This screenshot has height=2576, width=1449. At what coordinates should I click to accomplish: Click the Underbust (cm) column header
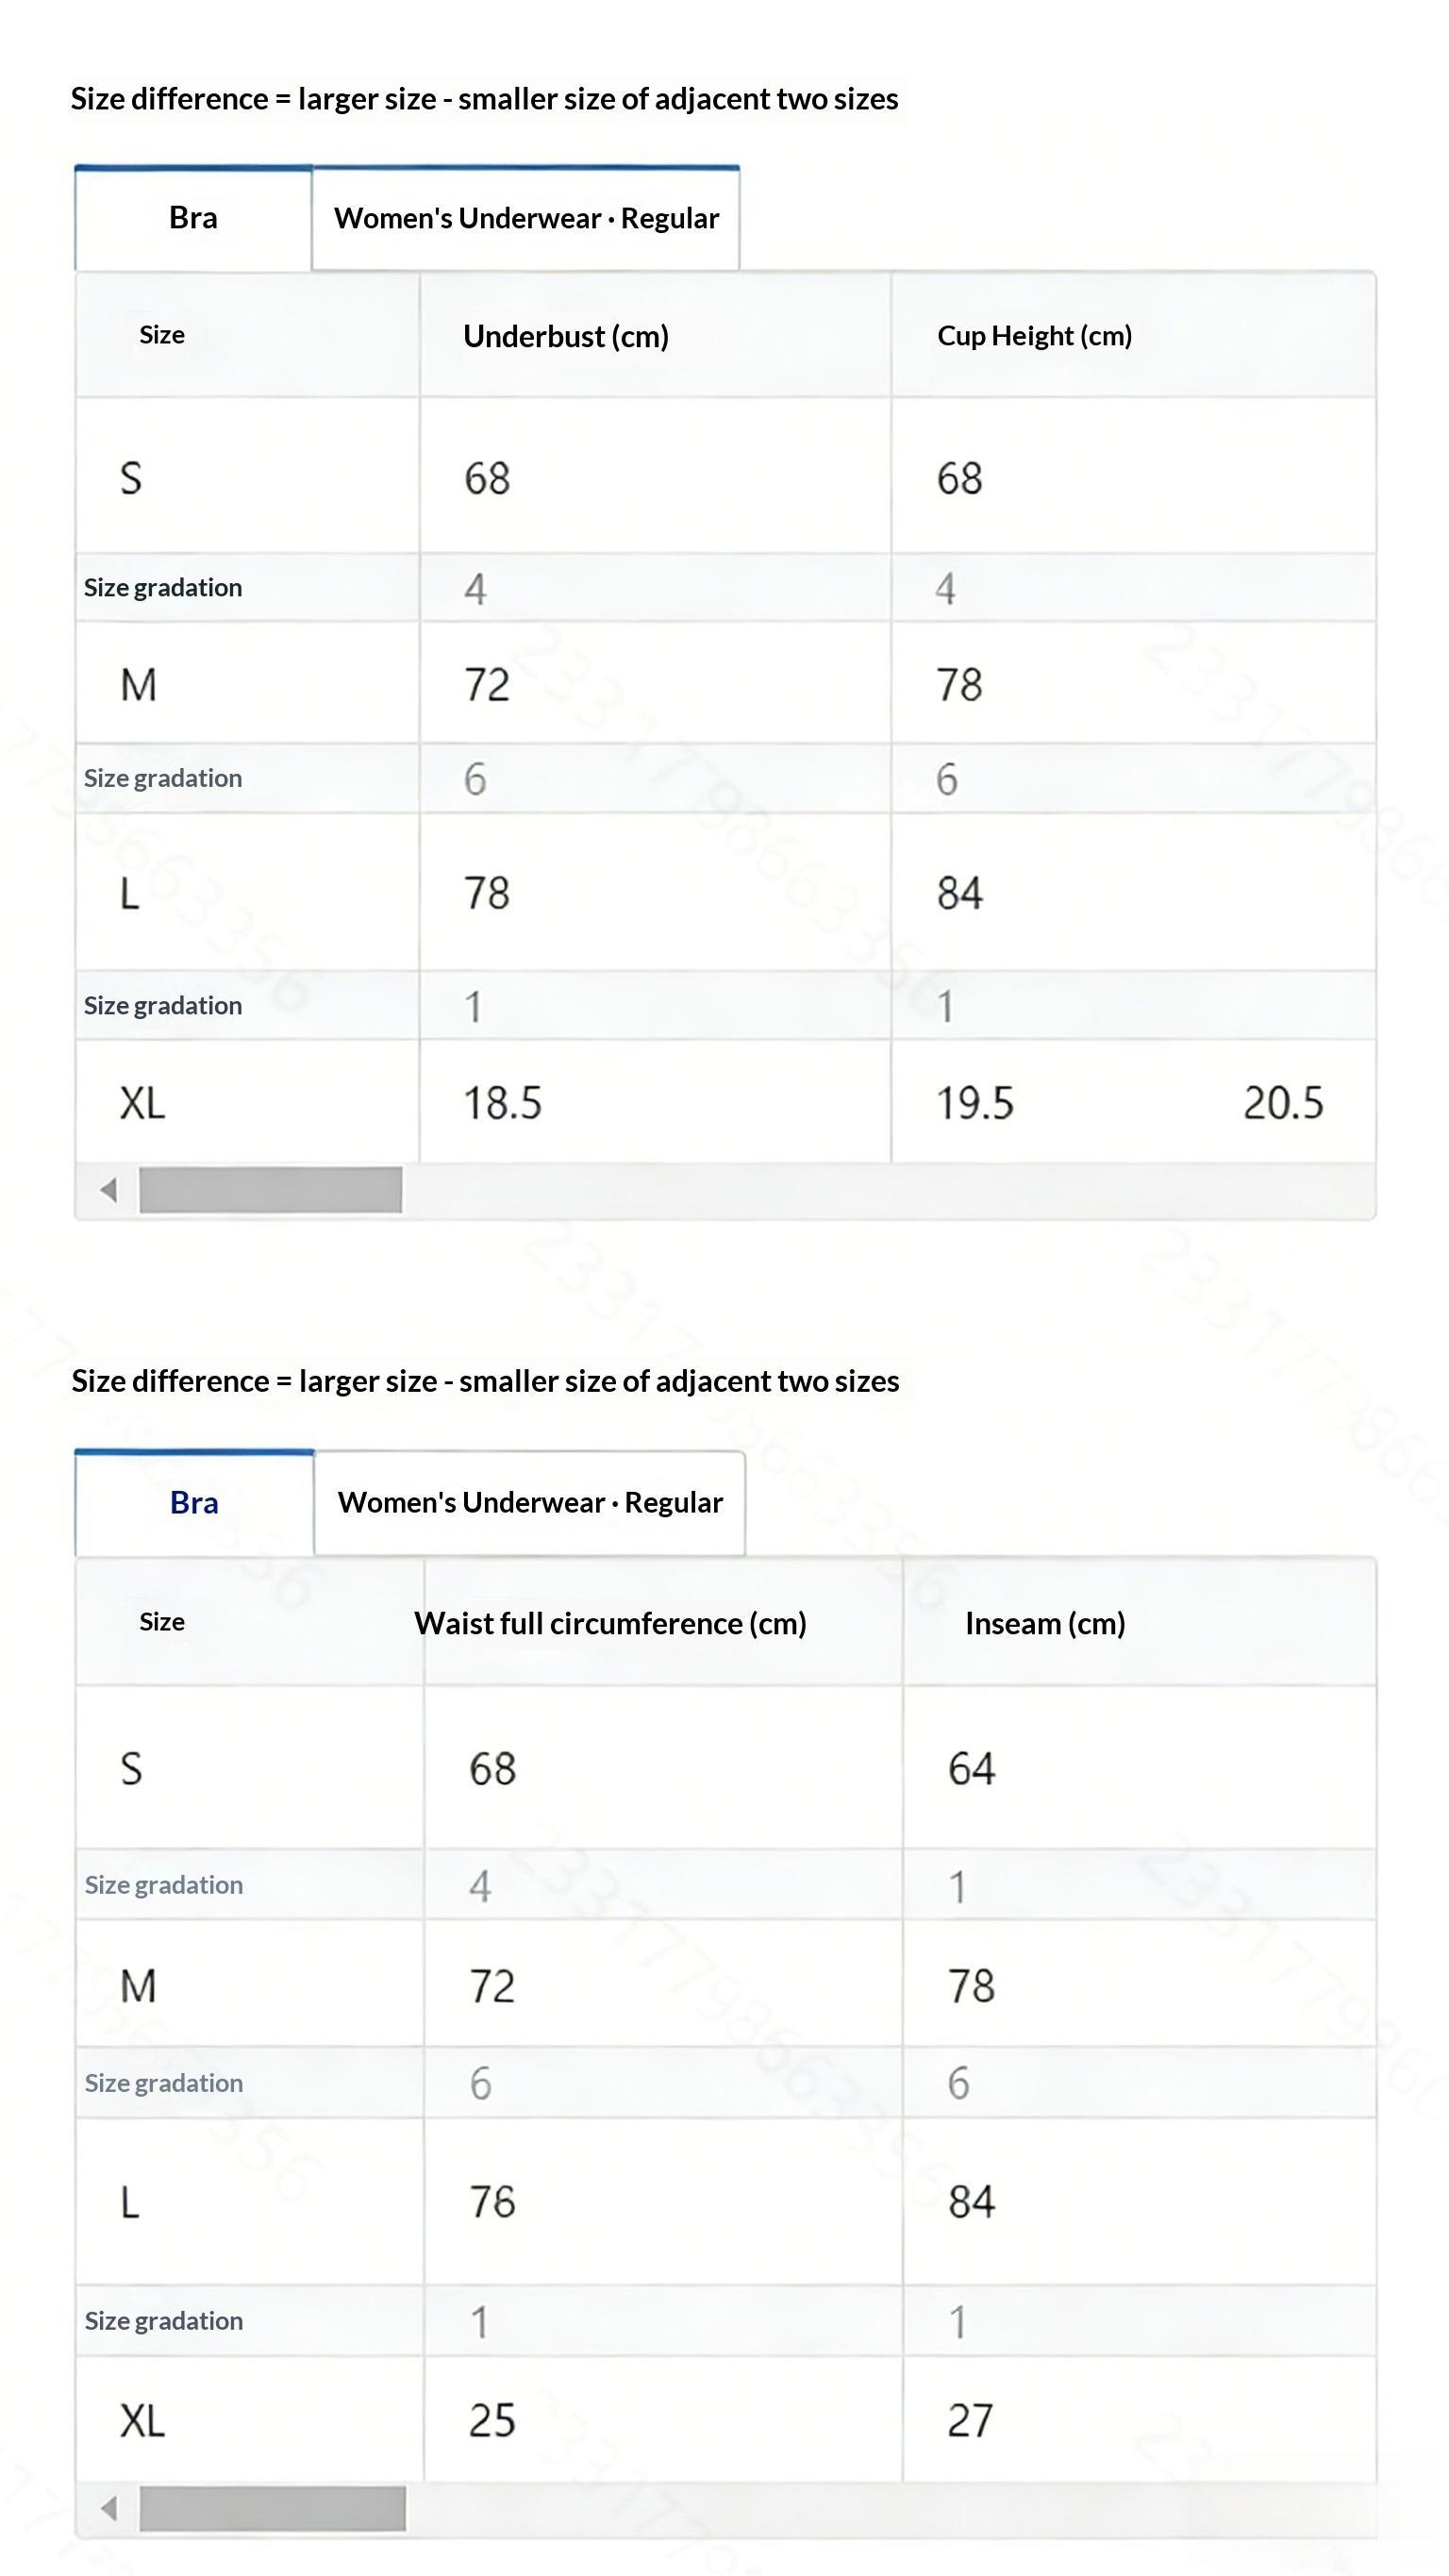tap(566, 336)
